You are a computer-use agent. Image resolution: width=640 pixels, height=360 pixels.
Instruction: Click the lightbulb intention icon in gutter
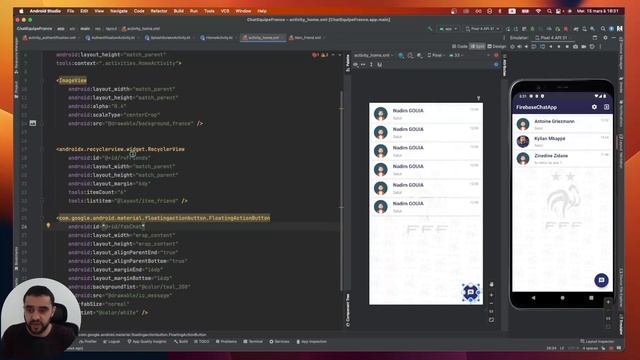[x=48, y=226]
